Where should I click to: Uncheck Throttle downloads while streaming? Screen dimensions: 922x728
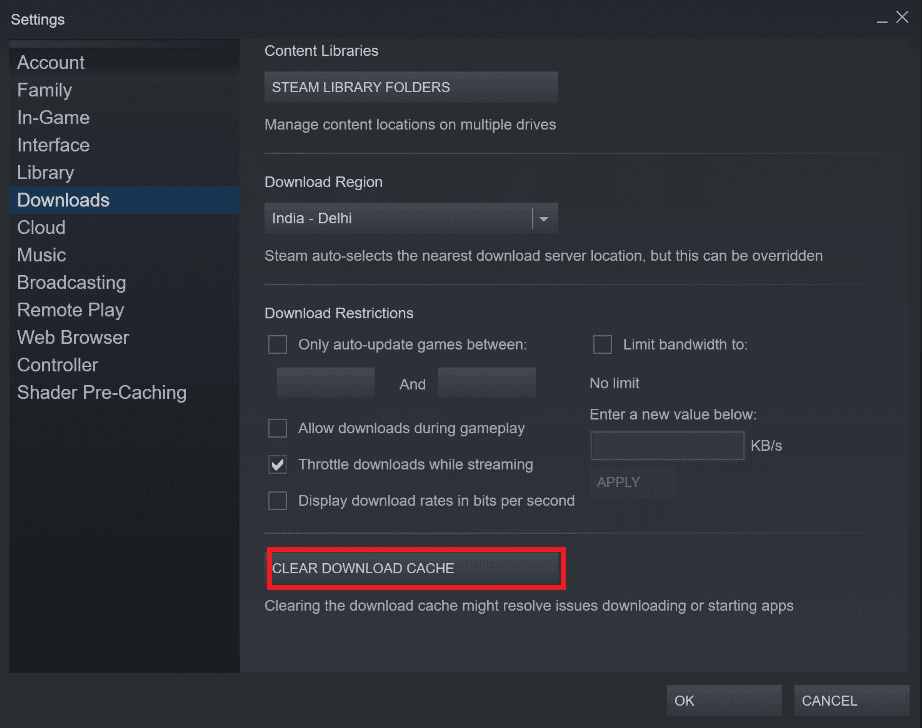(x=277, y=464)
